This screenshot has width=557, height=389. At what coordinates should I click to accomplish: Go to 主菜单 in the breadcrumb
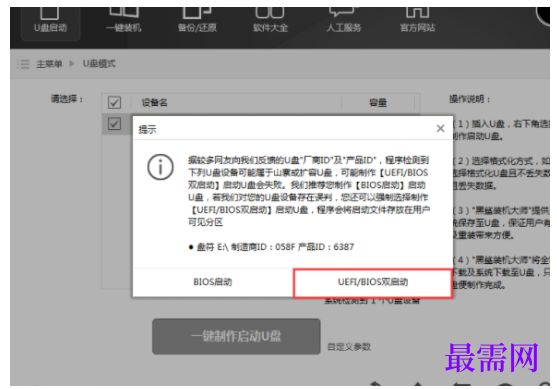tap(49, 64)
